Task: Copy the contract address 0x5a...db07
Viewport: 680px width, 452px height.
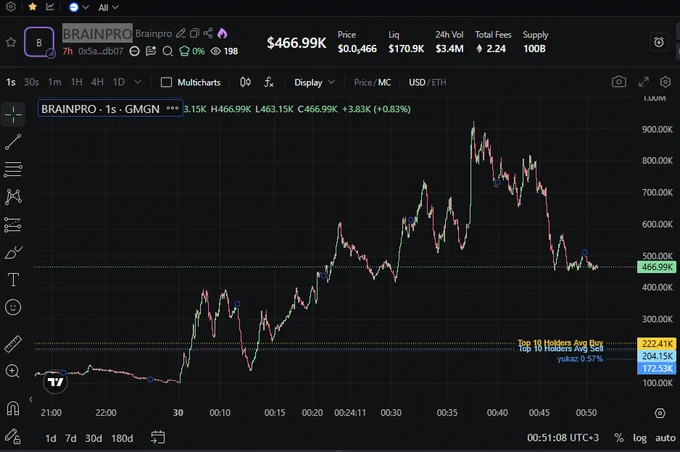Action: (101, 51)
